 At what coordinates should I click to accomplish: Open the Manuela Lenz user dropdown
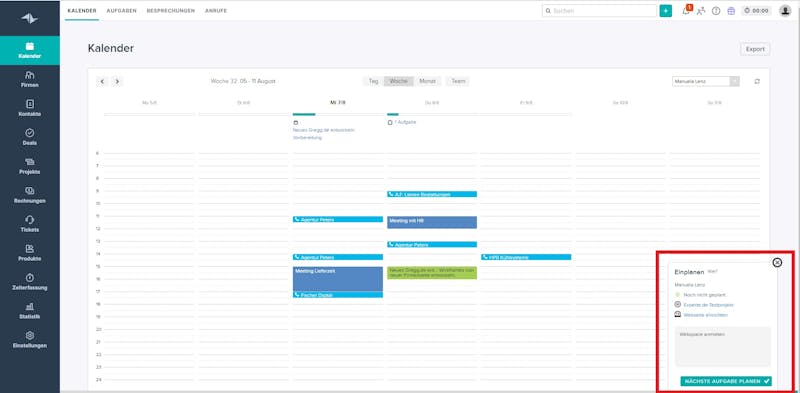tap(706, 81)
